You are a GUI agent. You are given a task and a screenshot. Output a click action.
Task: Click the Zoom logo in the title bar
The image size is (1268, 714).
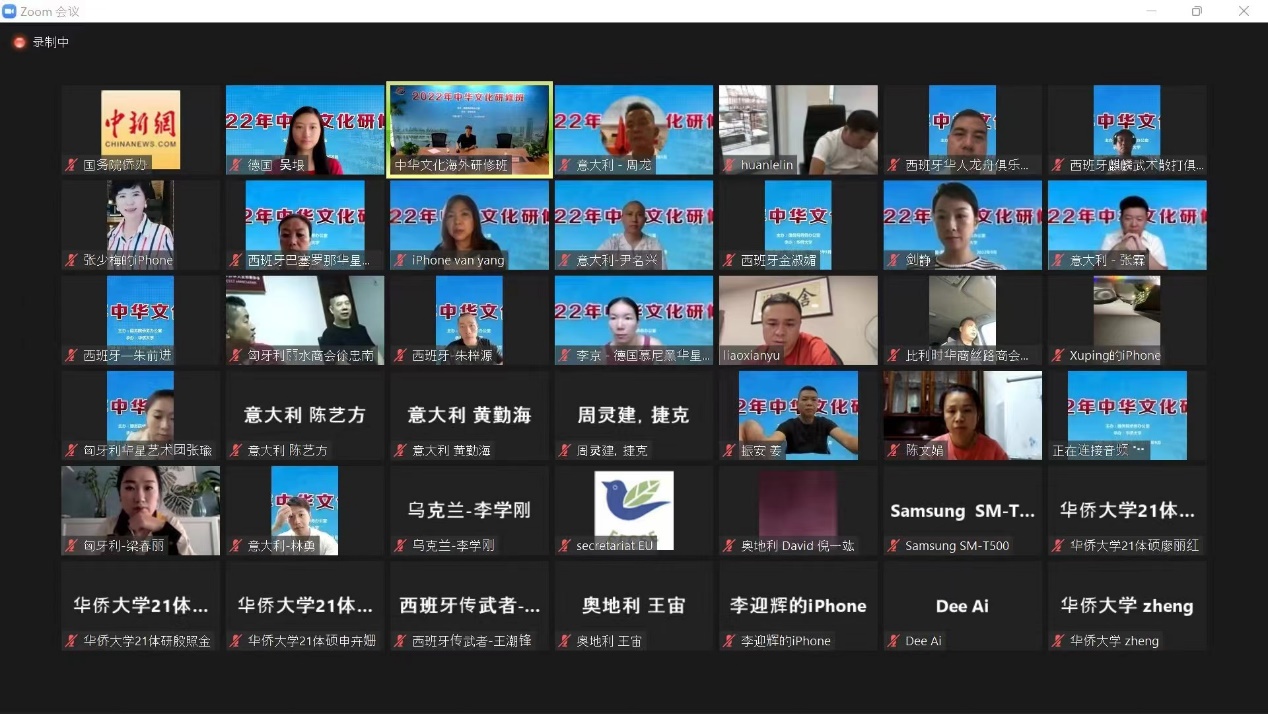(10, 11)
